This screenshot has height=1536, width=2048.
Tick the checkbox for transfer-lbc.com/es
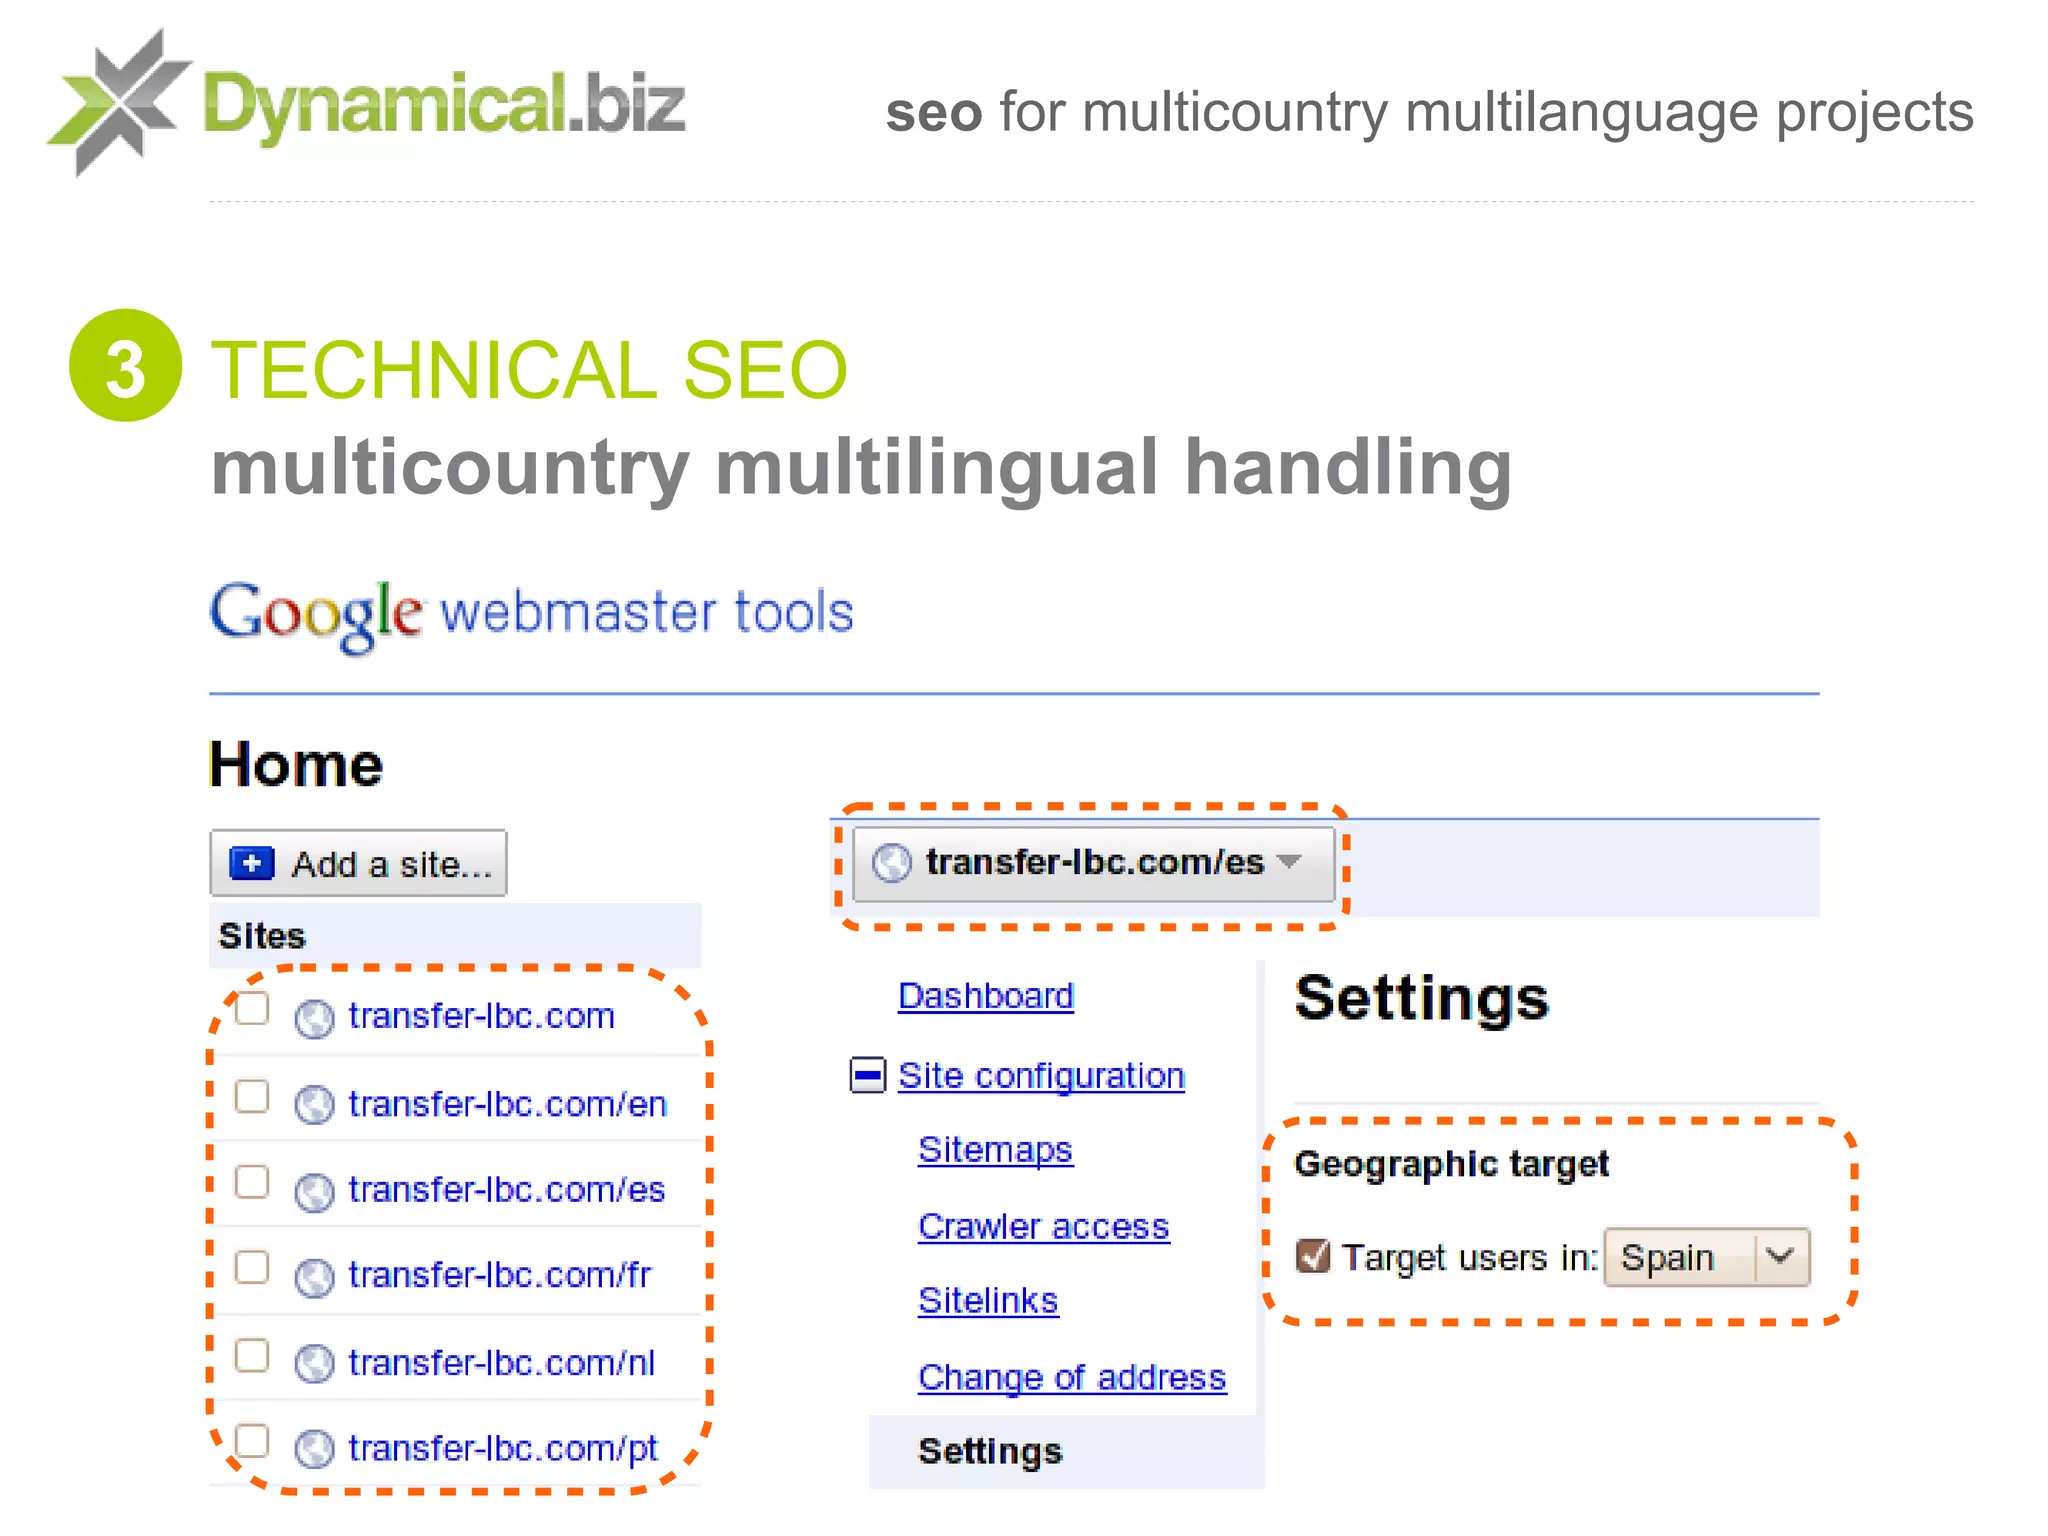click(x=252, y=1182)
